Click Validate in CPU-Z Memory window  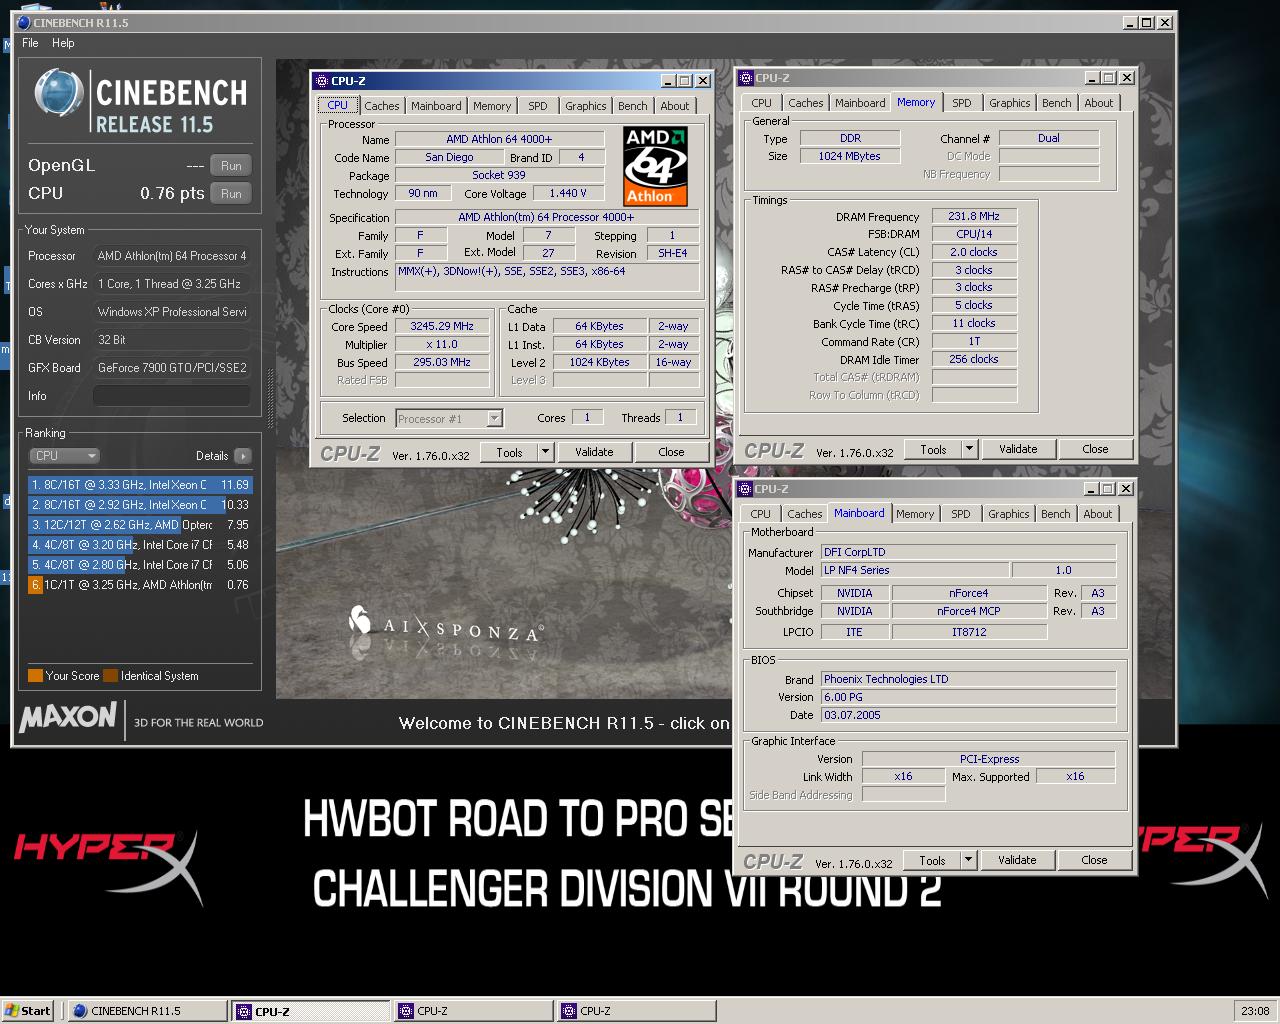click(1018, 449)
